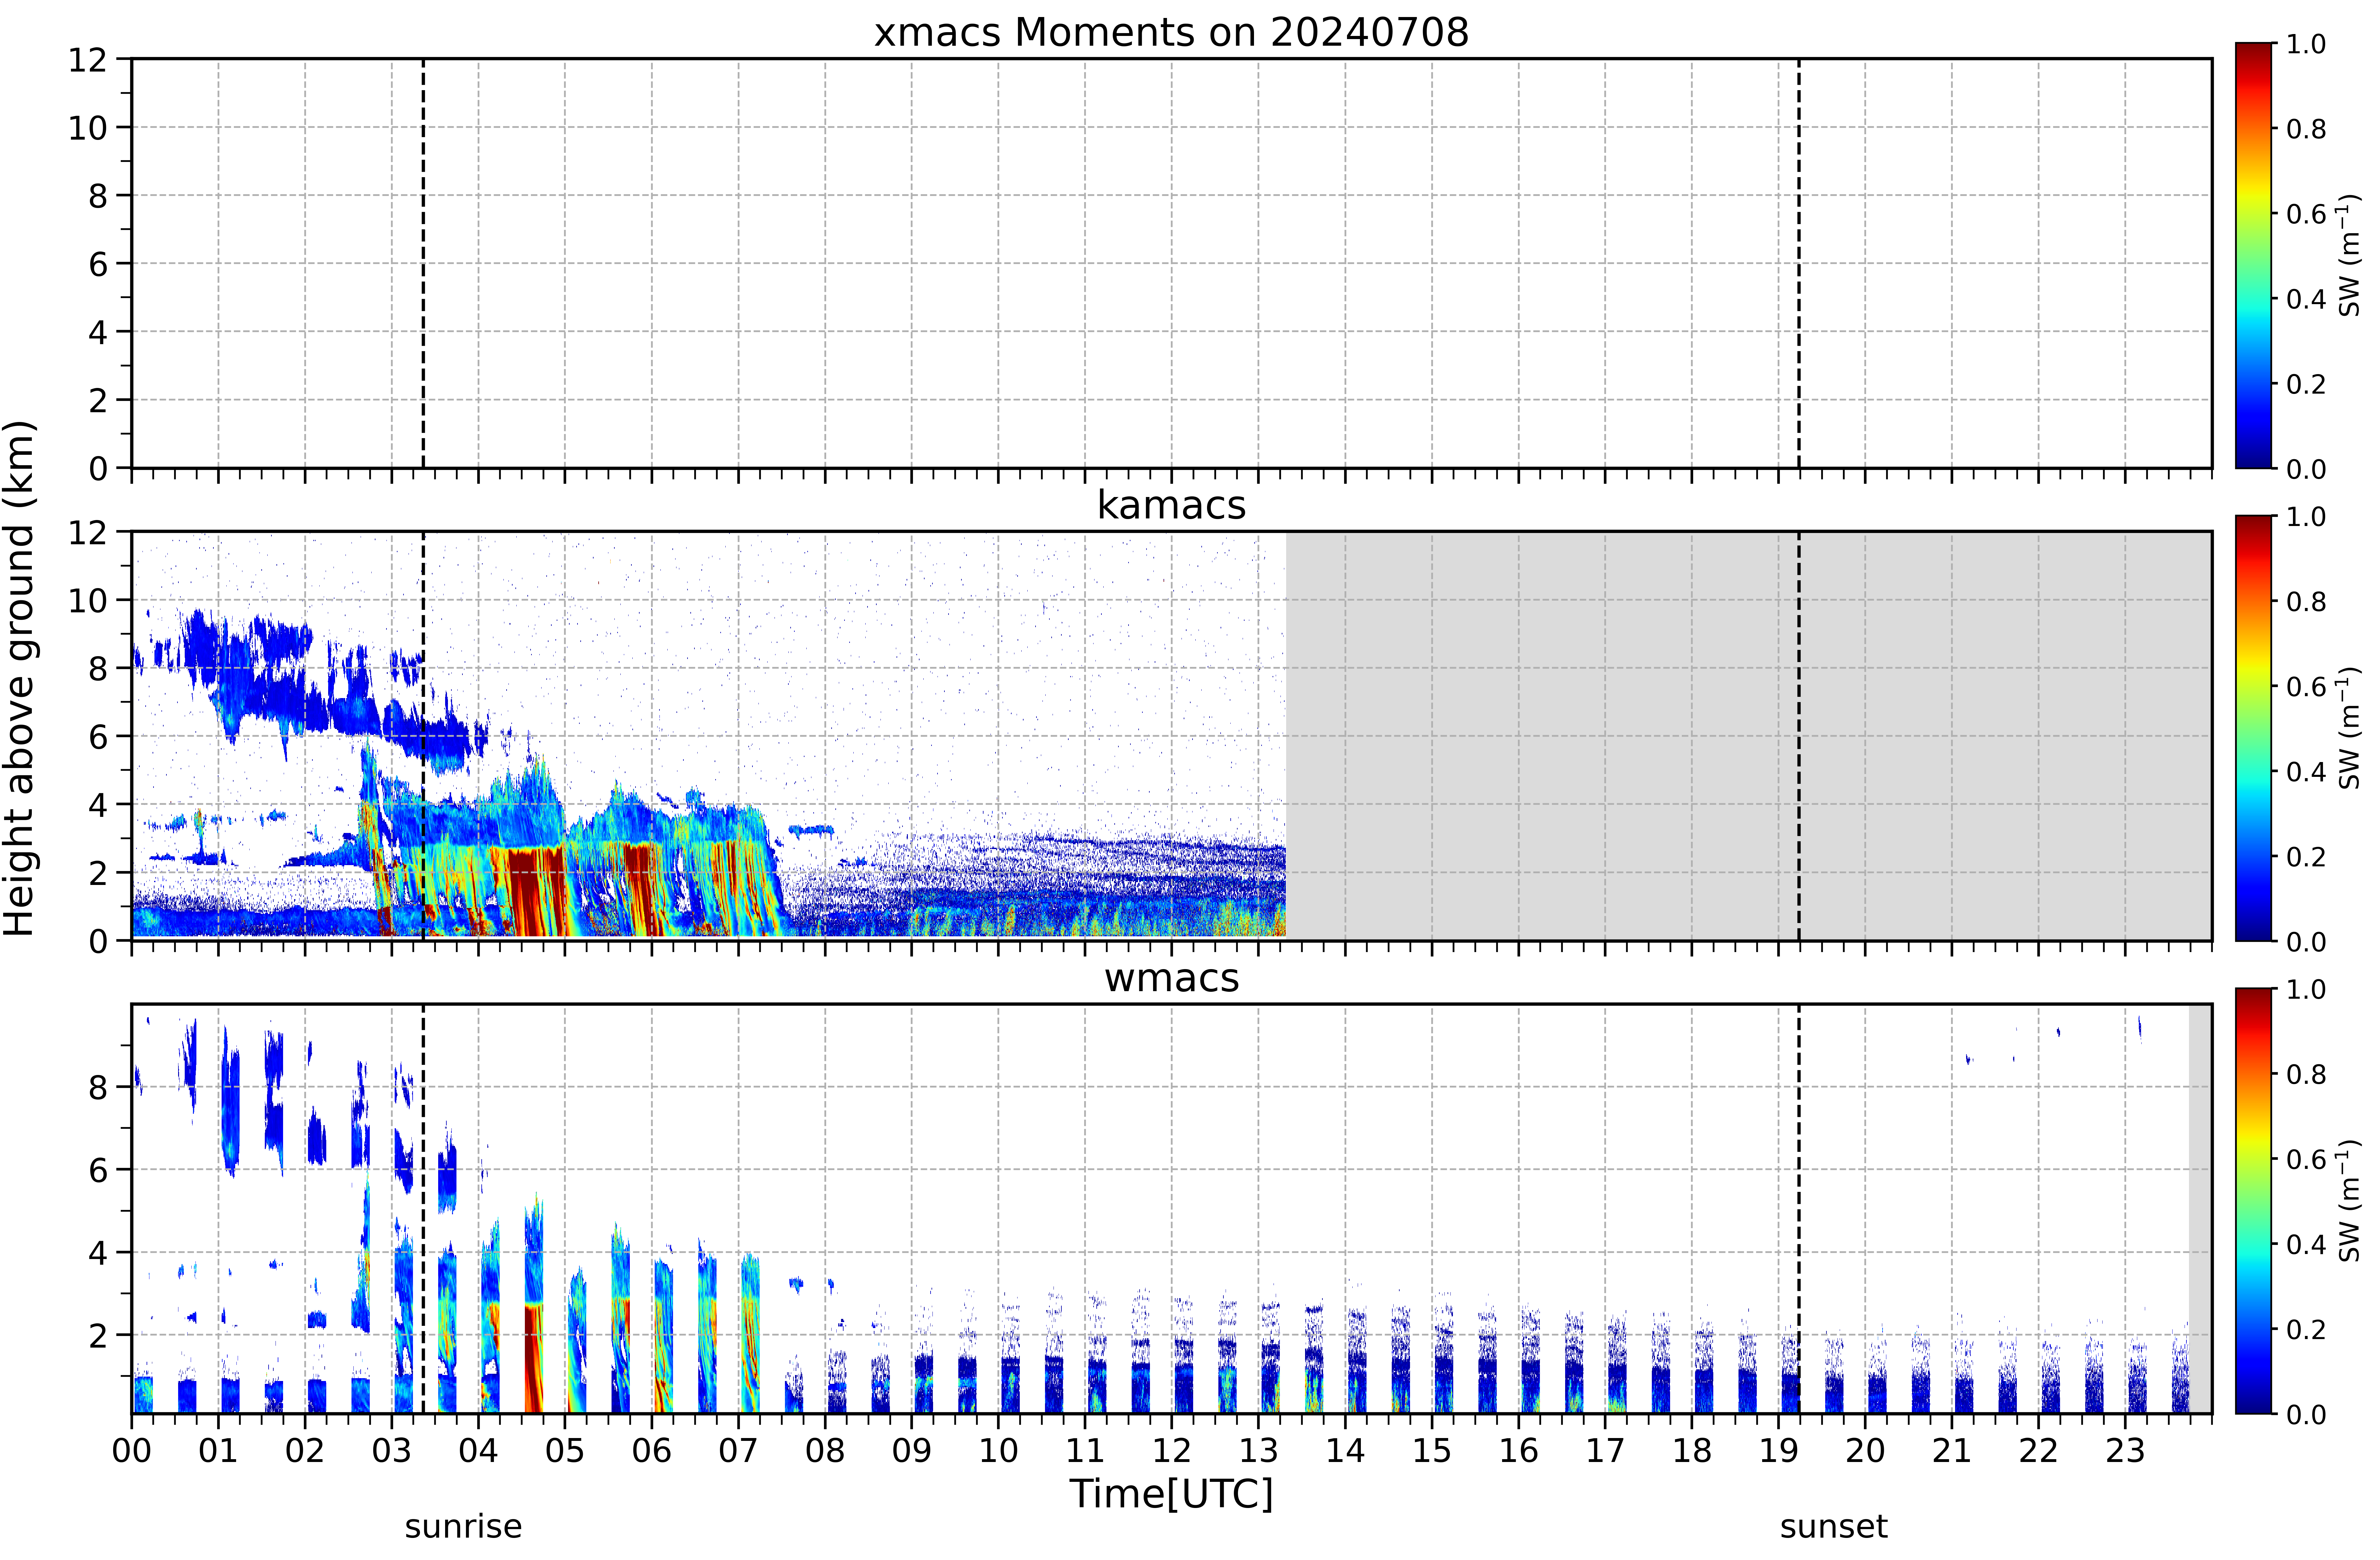
Task: Click the sunset dashed line in the xmacs panel
Action: pyautogui.click(x=1799, y=263)
